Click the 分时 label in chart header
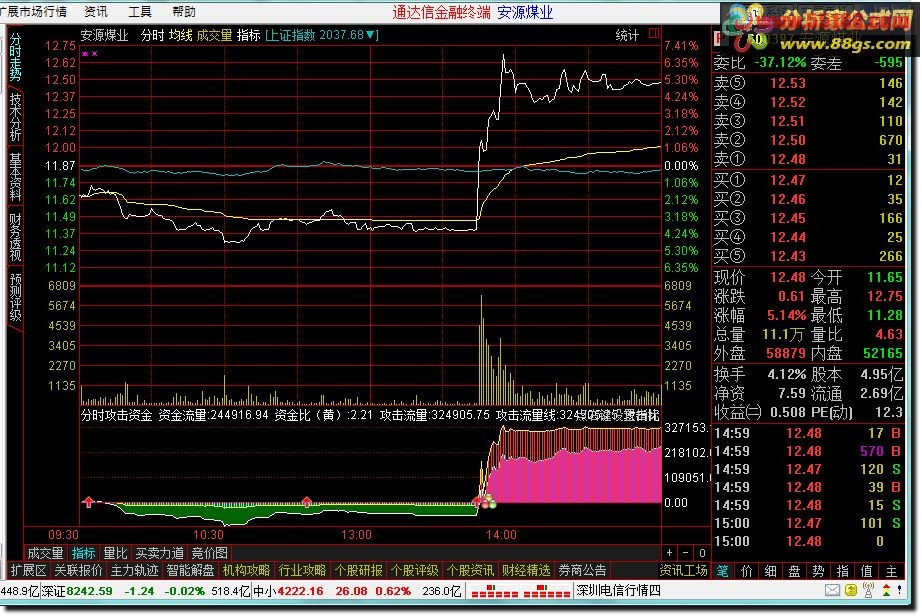The width and height of the screenshot is (922, 616). [x=152, y=35]
